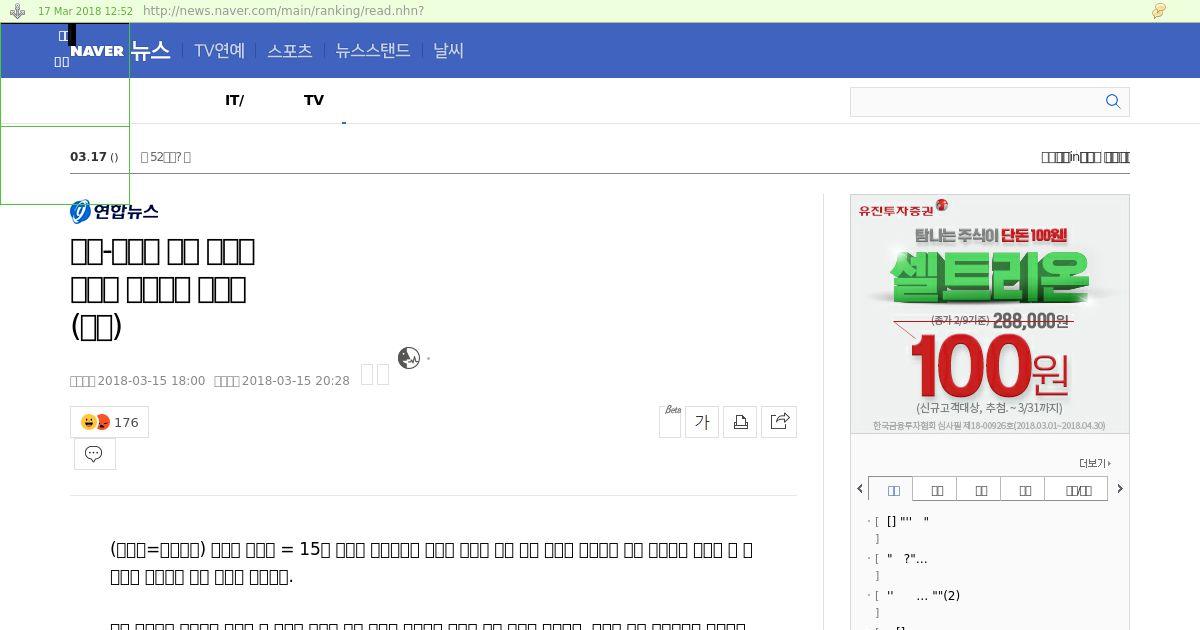
Task: Change font size with the 가 button
Action: 702,422
